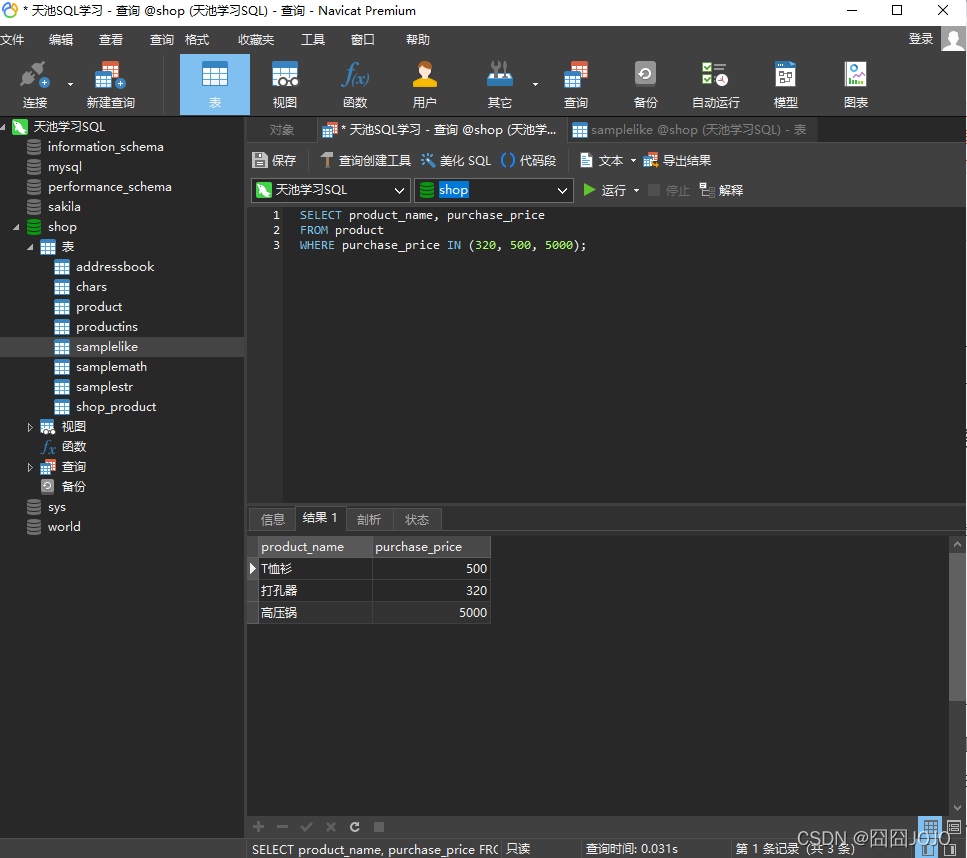Select the Table (表) toolbar icon
The image size is (967, 858).
click(215, 85)
